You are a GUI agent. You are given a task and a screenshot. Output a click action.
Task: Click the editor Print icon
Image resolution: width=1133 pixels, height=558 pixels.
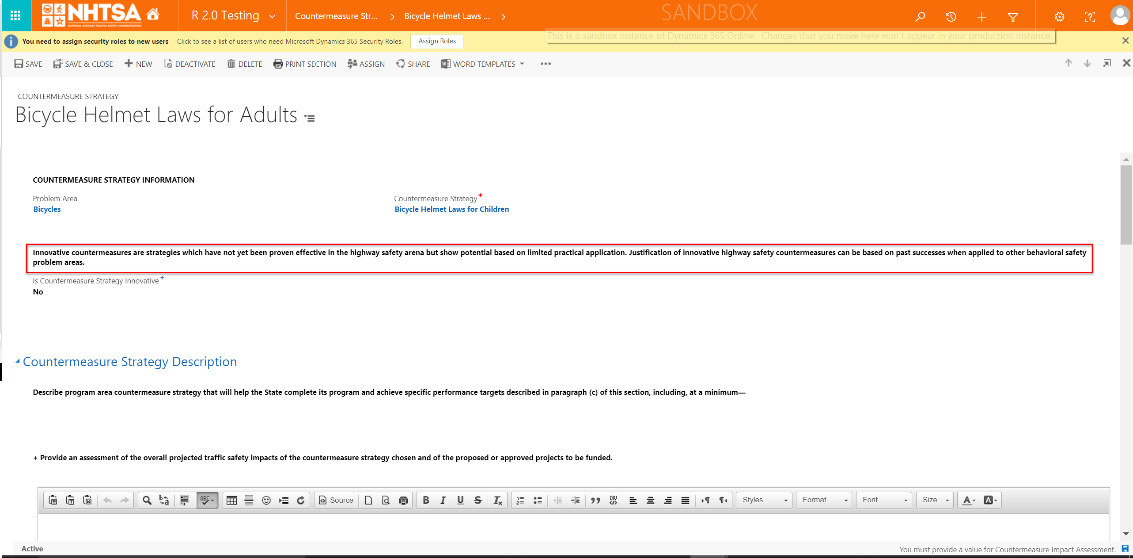pyautogui.click(x=403, y=500)
